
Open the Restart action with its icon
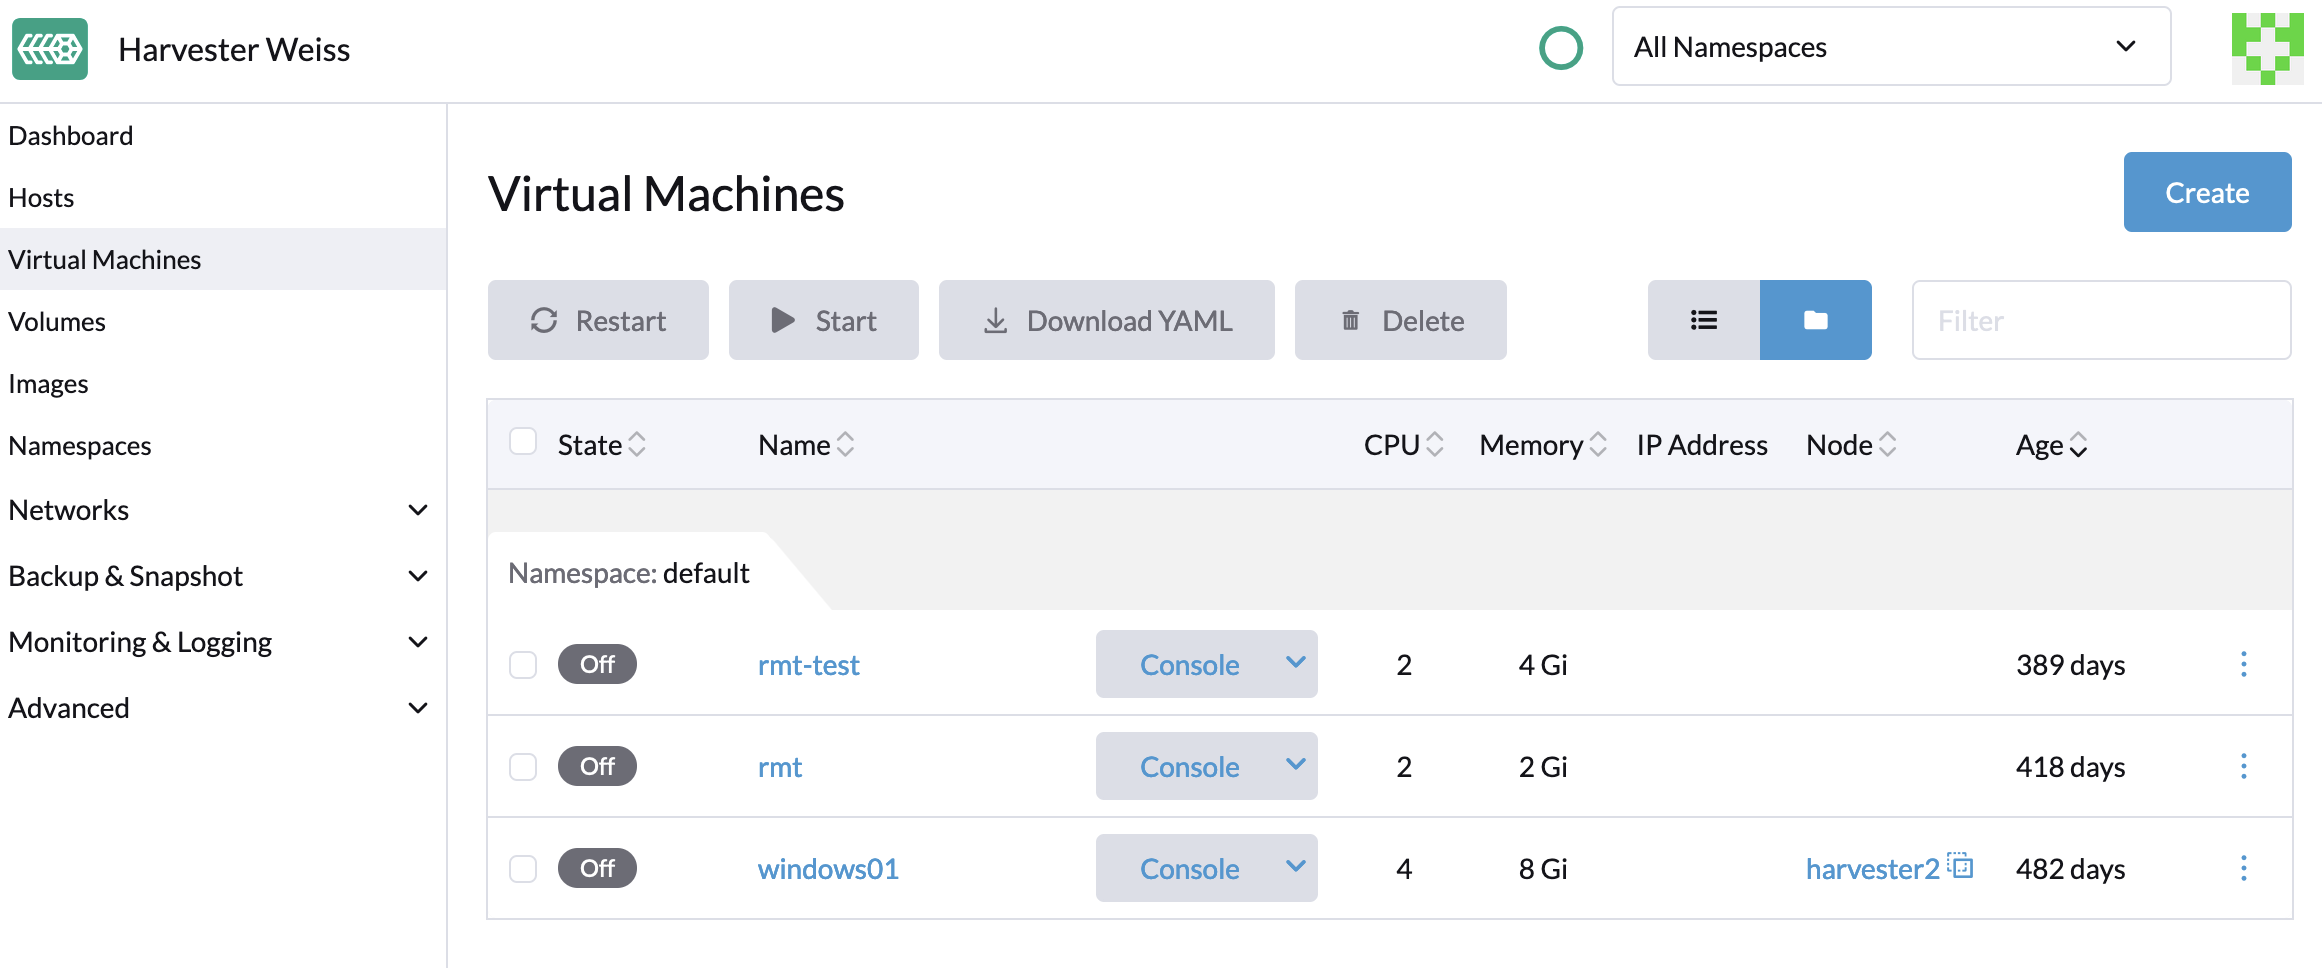(543, 320)
